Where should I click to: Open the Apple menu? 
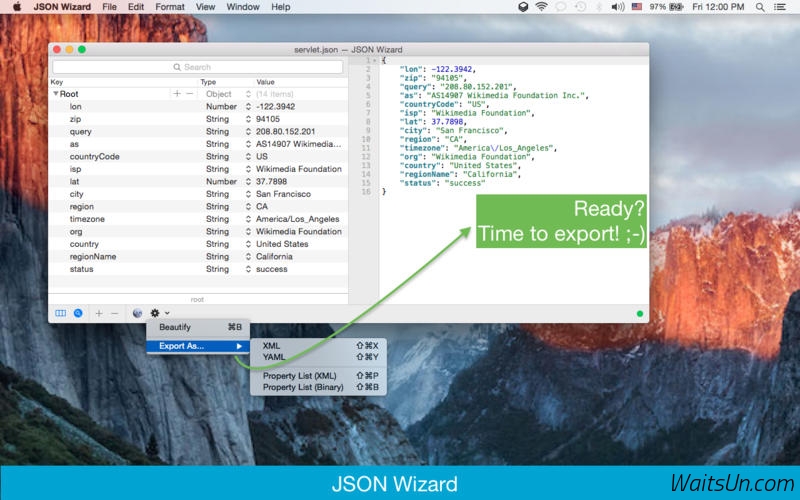coord(16,7)
